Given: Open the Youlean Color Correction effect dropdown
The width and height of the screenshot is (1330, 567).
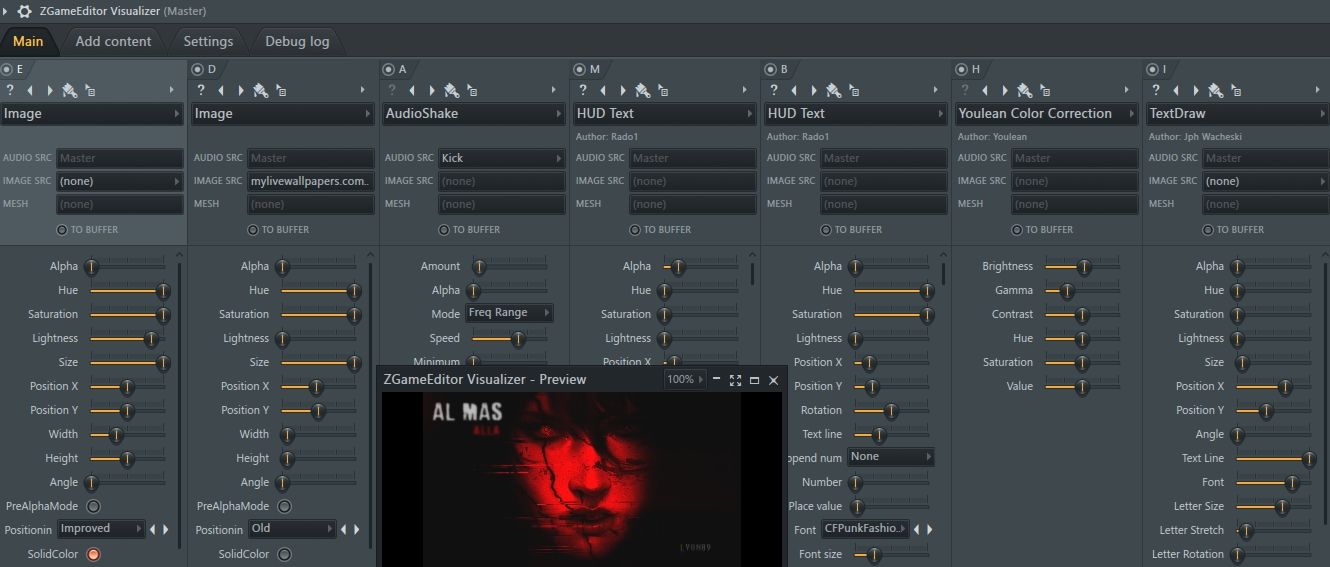Looking at the screenshot, I should (1047, 114).
